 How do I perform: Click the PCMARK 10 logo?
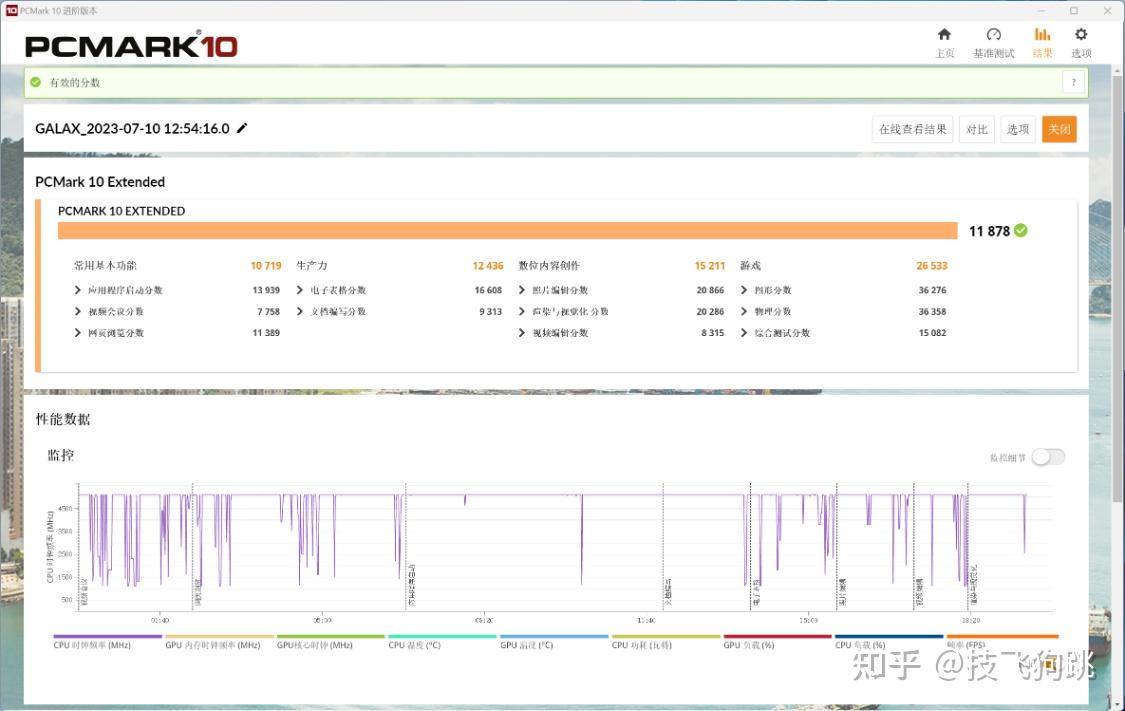point(131,45)
